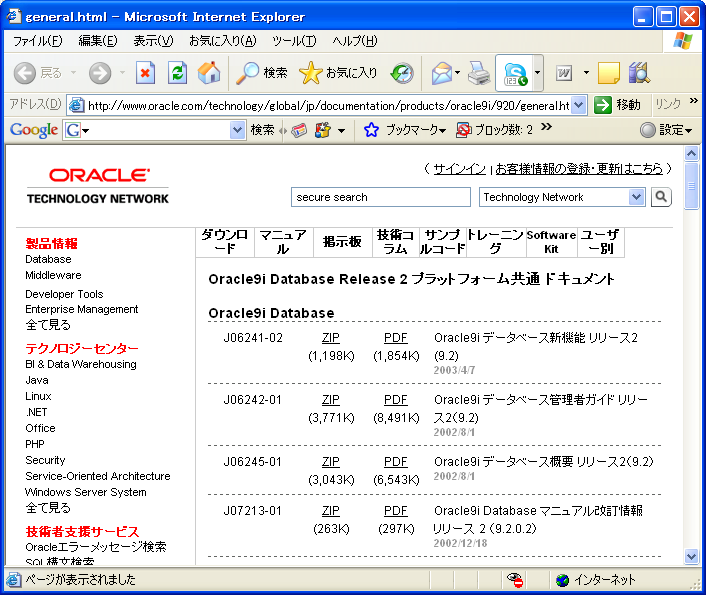Select the 掲示板 tab
The image size is (706, 595).
point(342,242)
